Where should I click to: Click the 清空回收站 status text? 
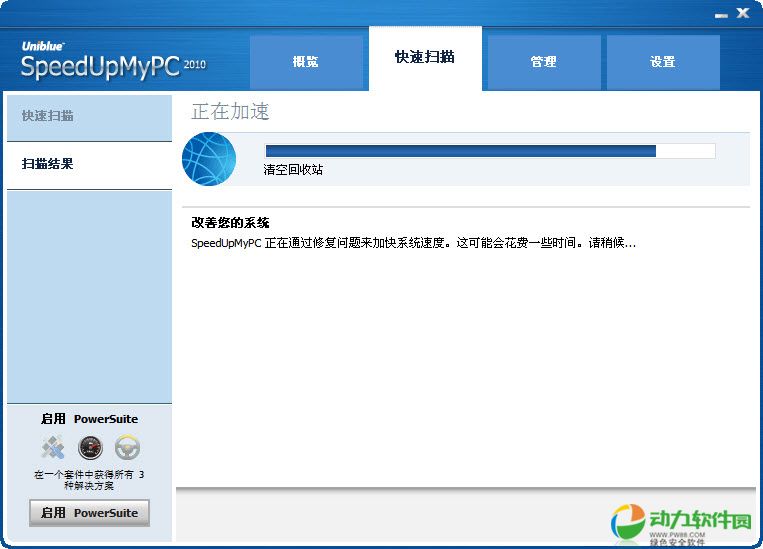[293, 170]
